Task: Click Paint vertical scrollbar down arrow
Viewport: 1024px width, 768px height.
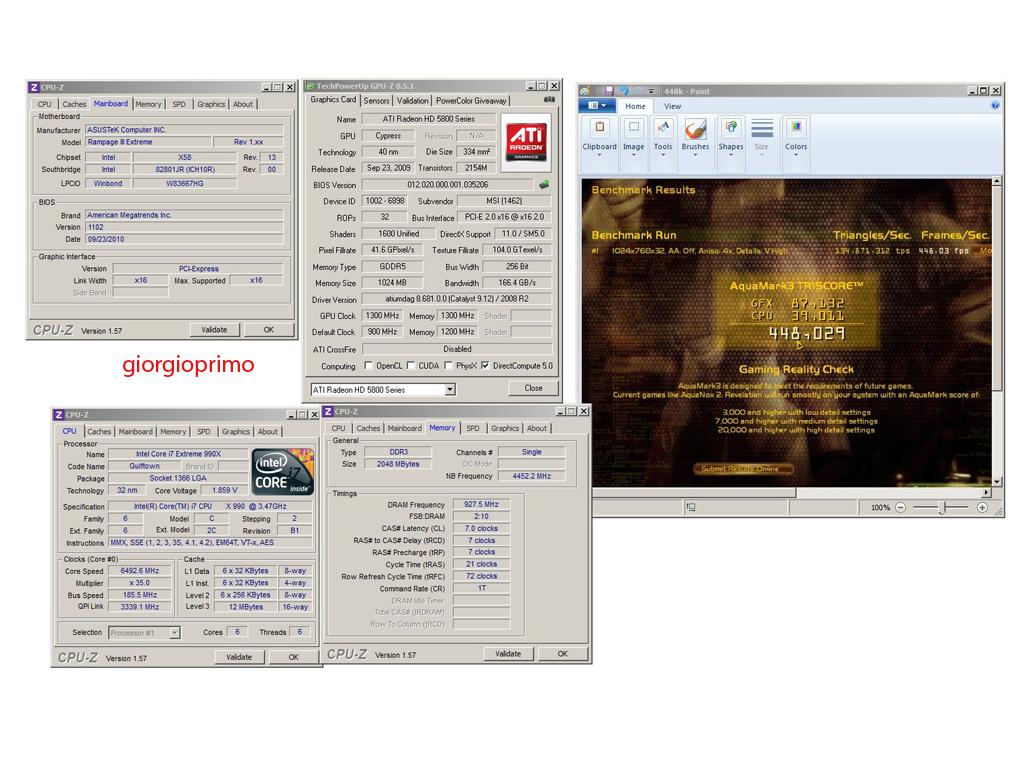Action: point(997,481)
